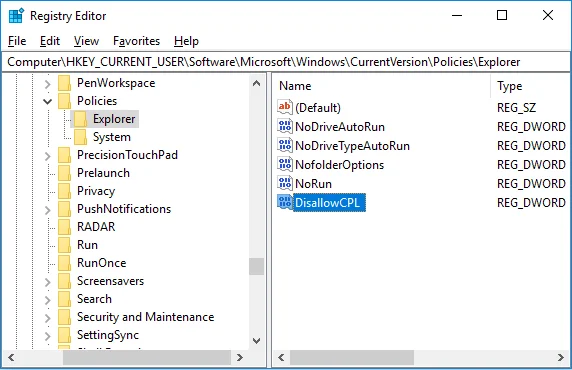The width and height of the screenshot is (572, 370).
Task: Click the tree pane scroll right arrow
Action: pos(240,357)
